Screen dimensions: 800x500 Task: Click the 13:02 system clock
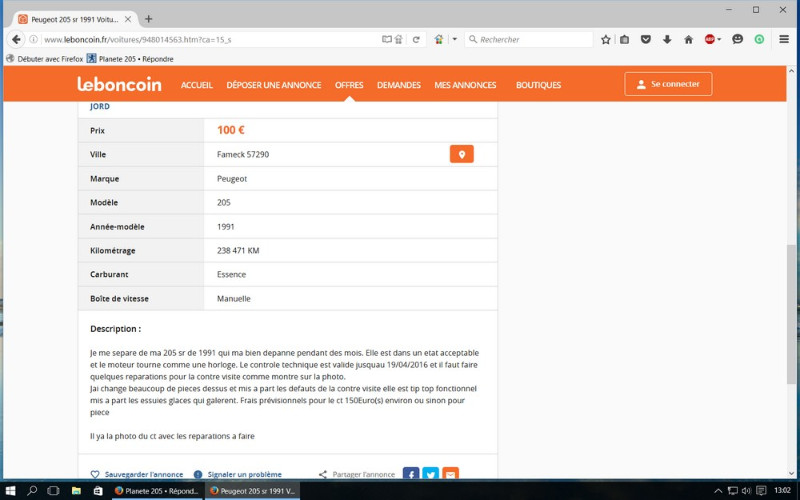(782, 491)
